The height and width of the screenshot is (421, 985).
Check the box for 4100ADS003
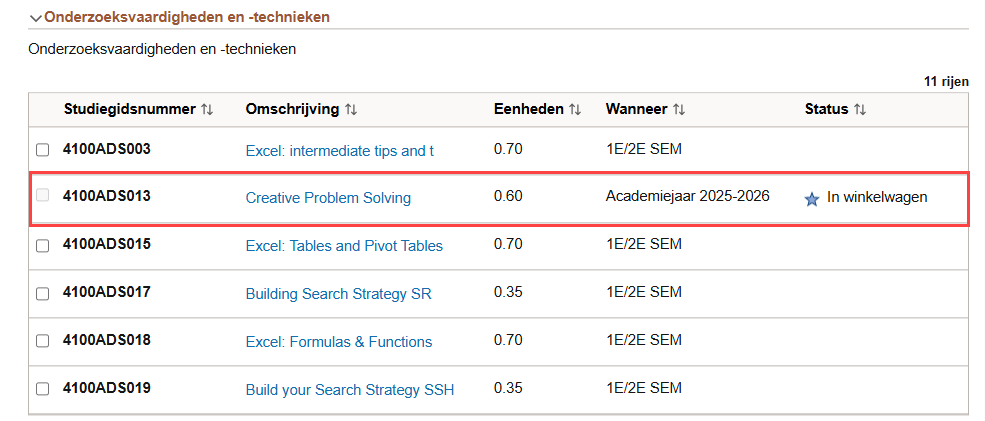click(x=42, y=150)
